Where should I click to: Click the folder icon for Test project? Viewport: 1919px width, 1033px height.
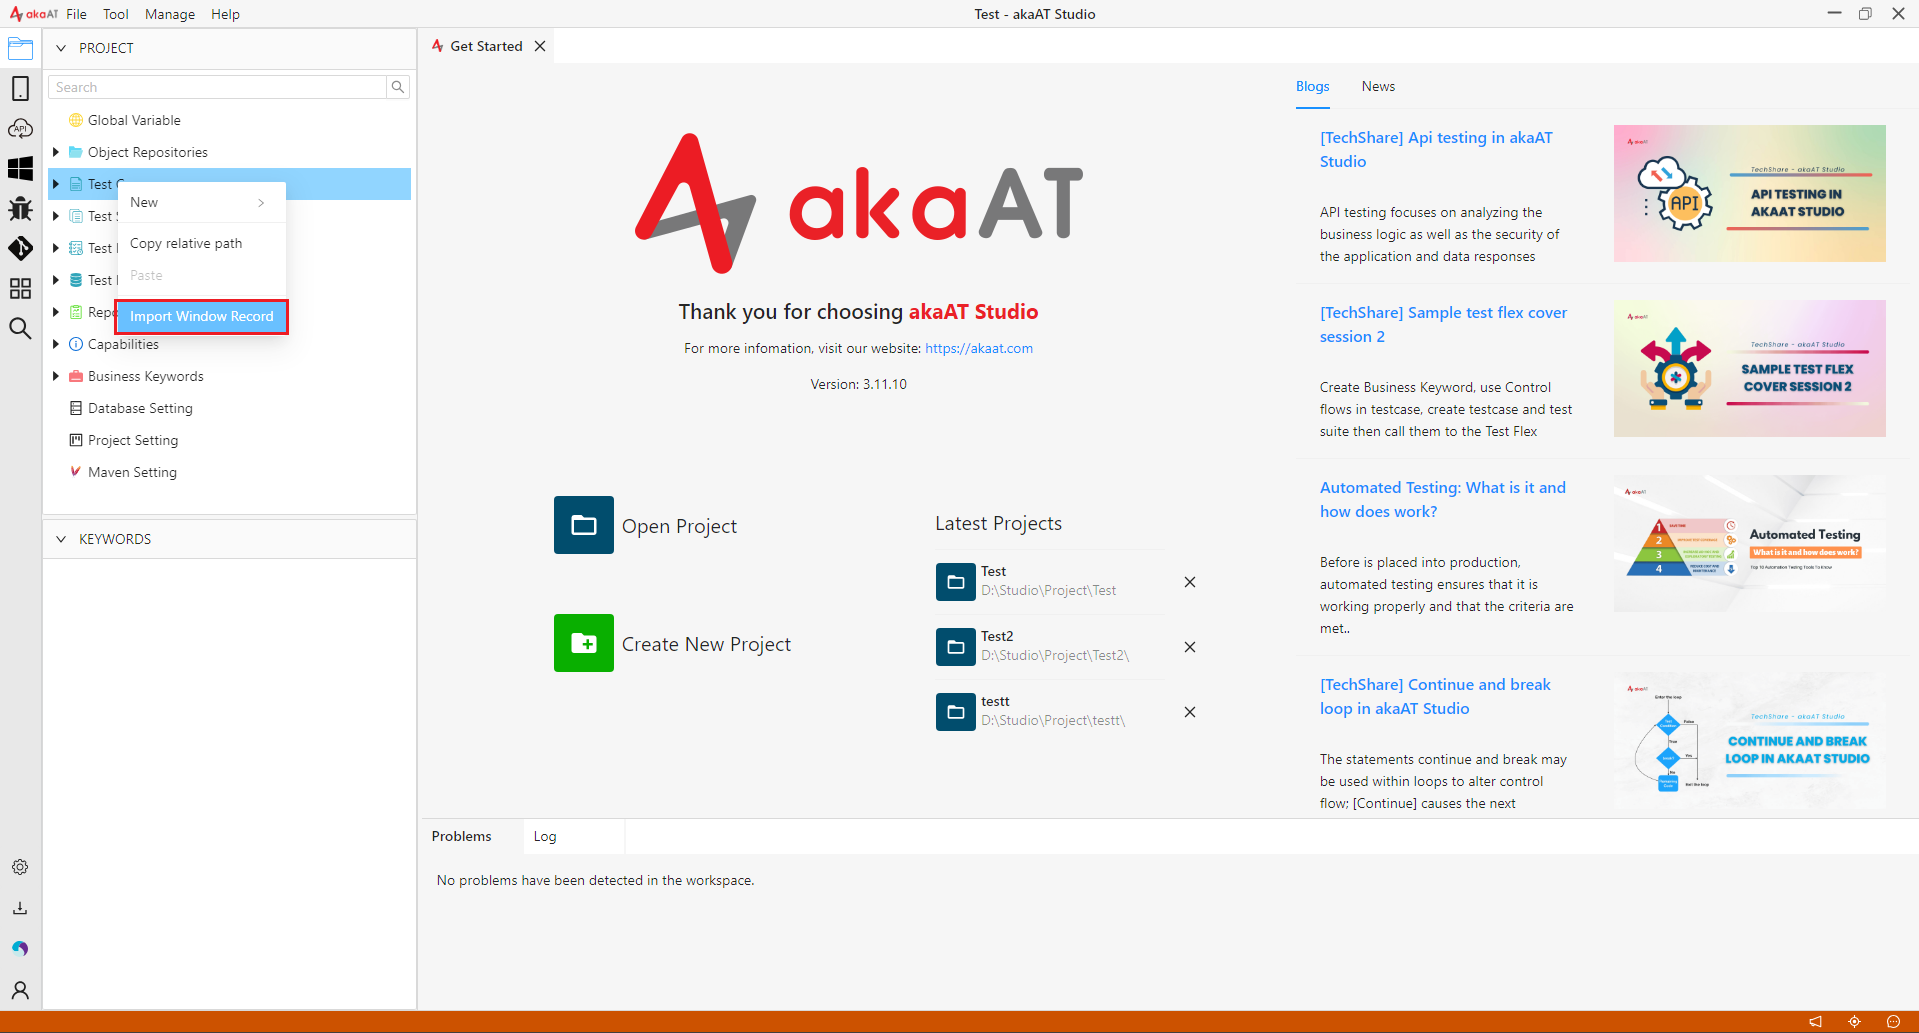tap(956, 581)
